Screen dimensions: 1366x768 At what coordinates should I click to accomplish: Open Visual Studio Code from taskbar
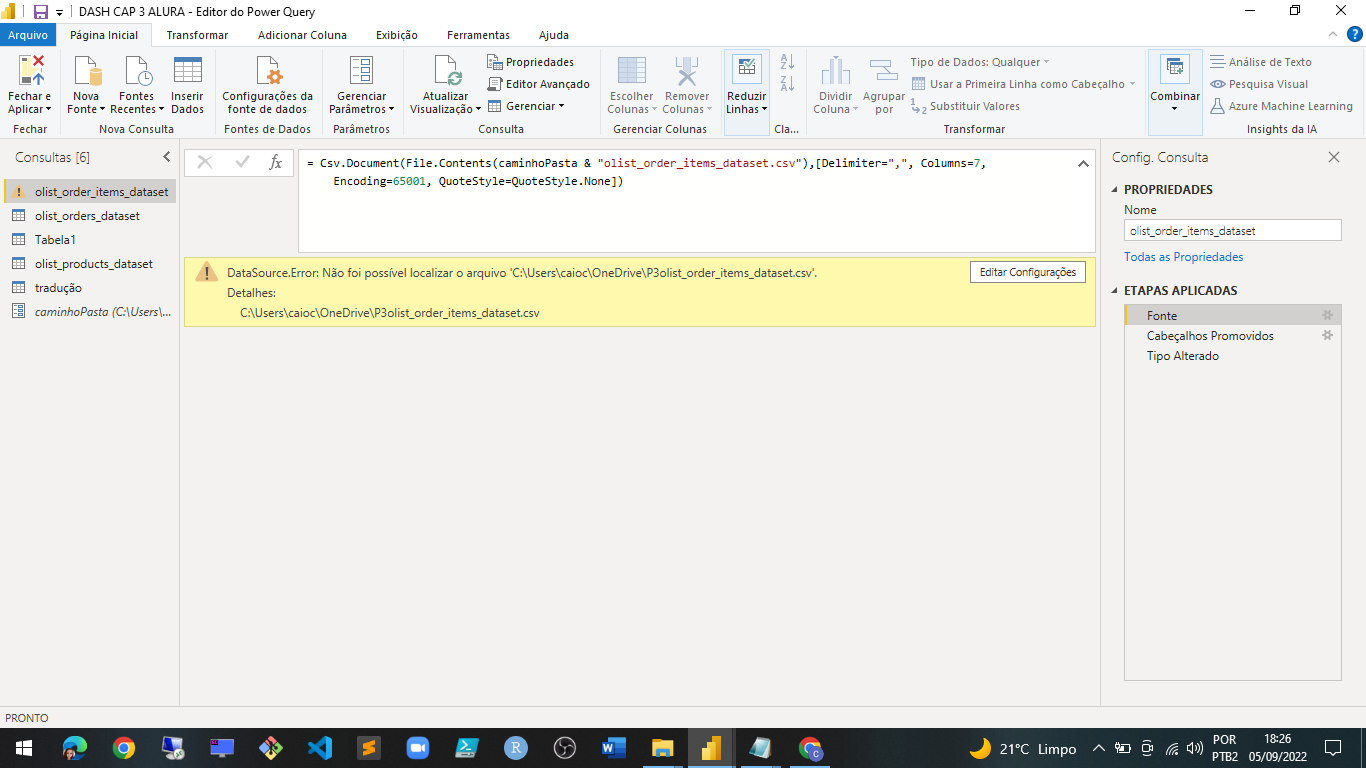(320, 748)
